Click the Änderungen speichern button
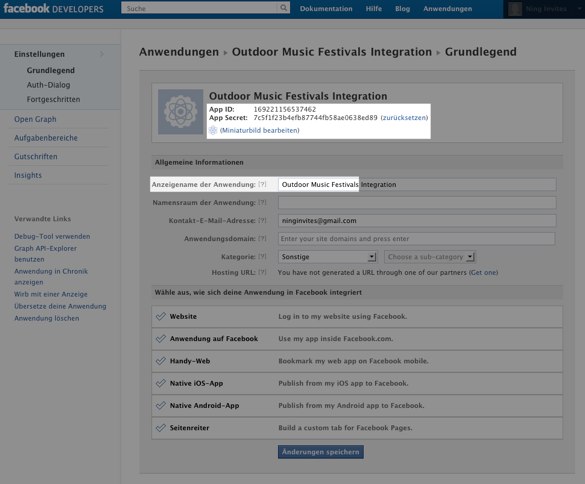 click(x=320, y=452)
